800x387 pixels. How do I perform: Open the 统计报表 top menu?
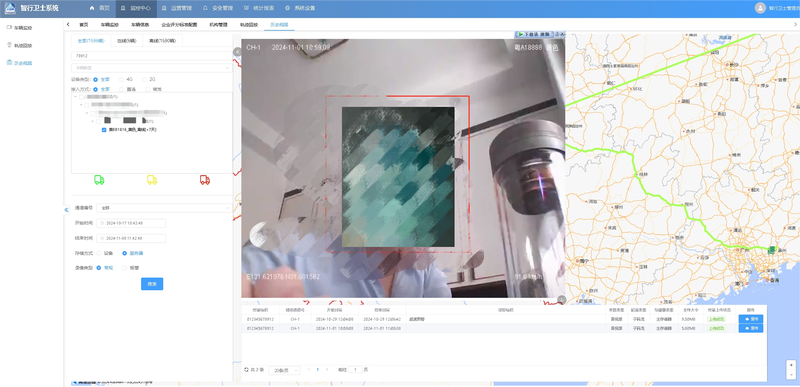(x=261, y=8)
